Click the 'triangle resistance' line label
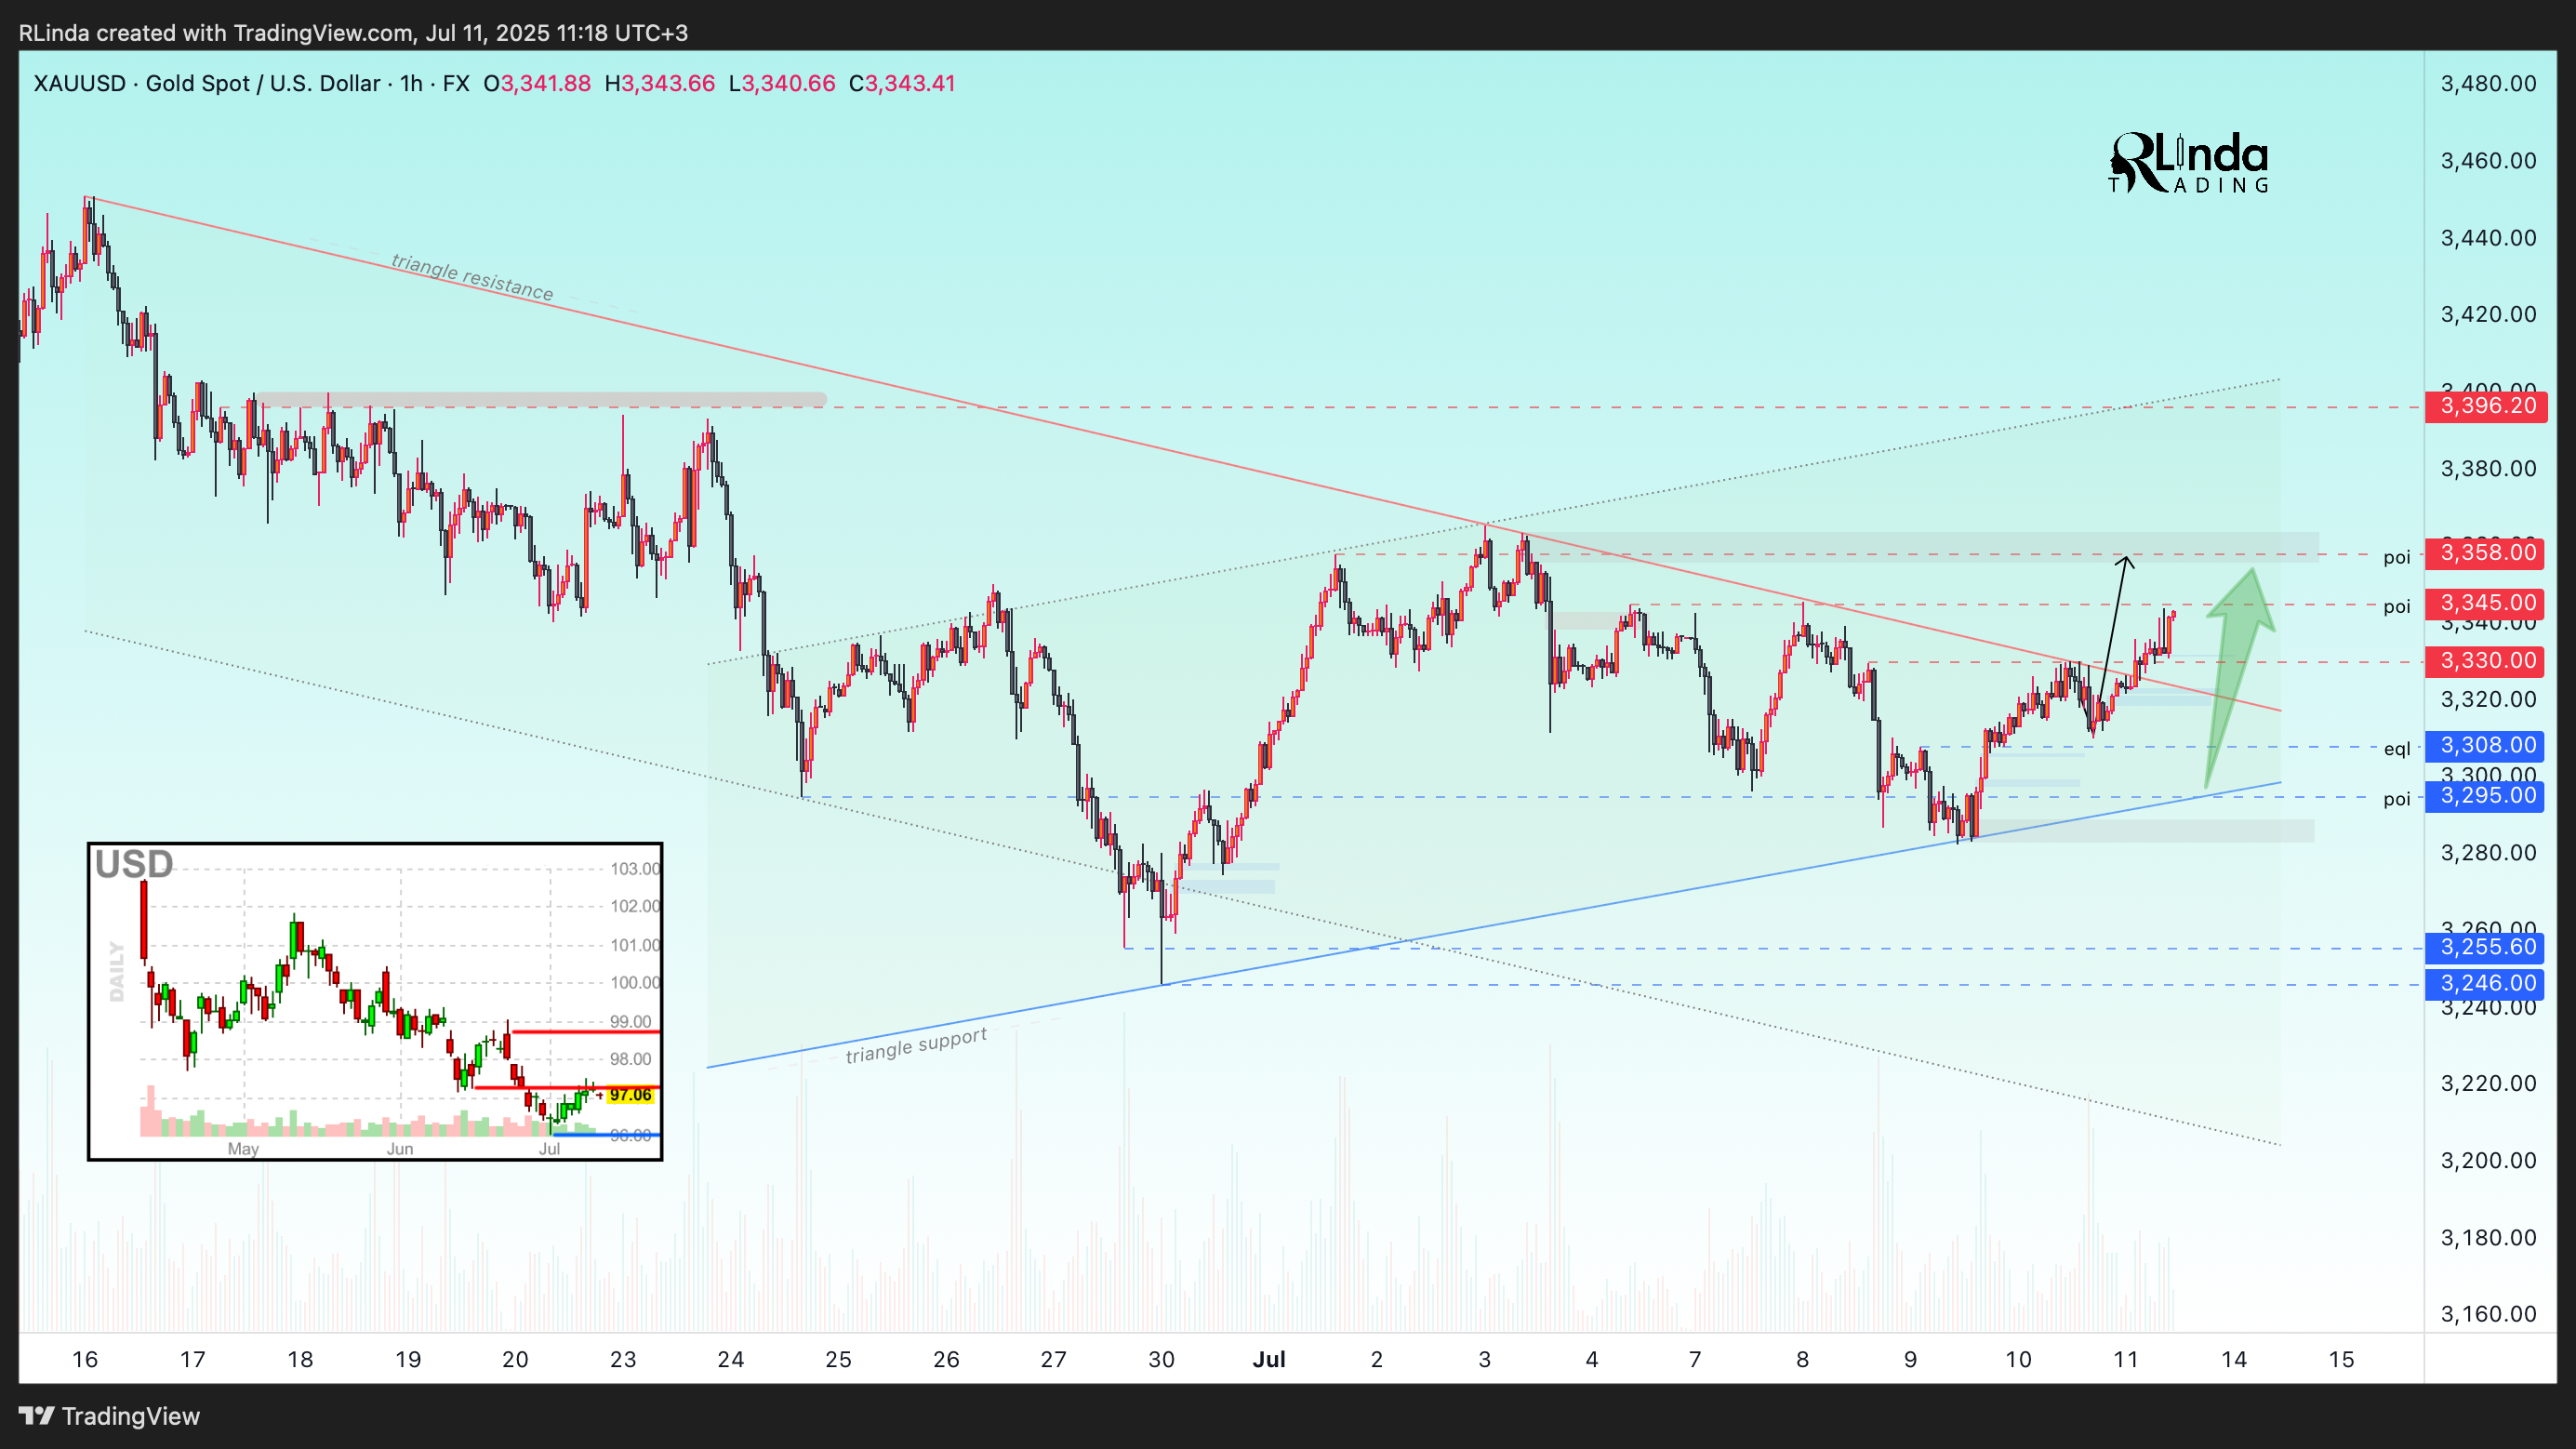The width and height of the screenshot is (2576, 1449). (472, 277)
